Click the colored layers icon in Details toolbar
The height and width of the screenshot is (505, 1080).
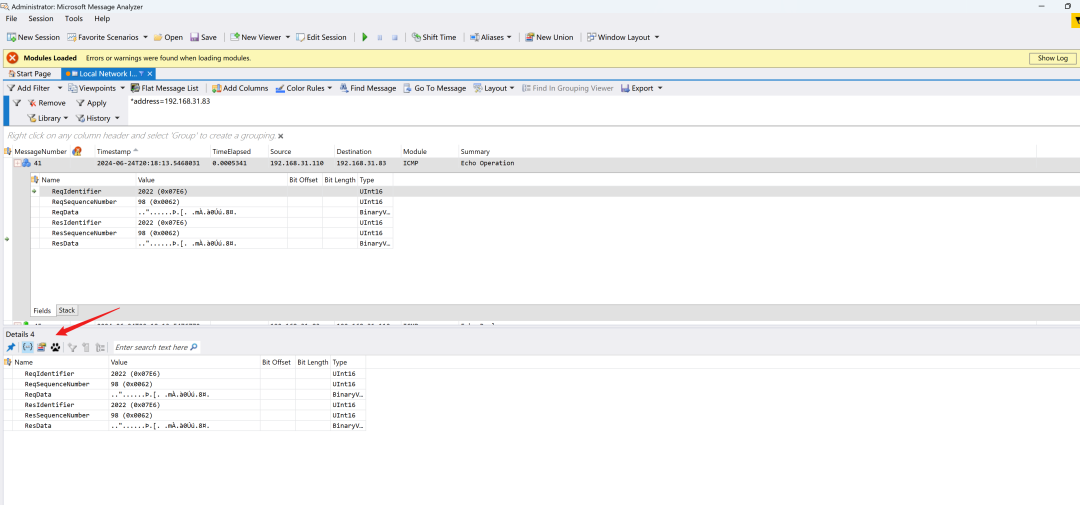point(41,347)
